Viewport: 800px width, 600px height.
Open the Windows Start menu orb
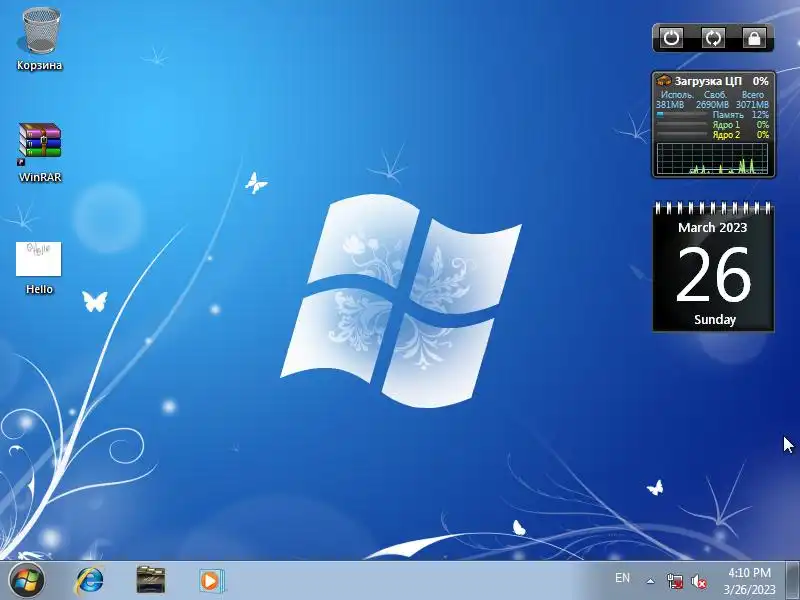[27, 581]
